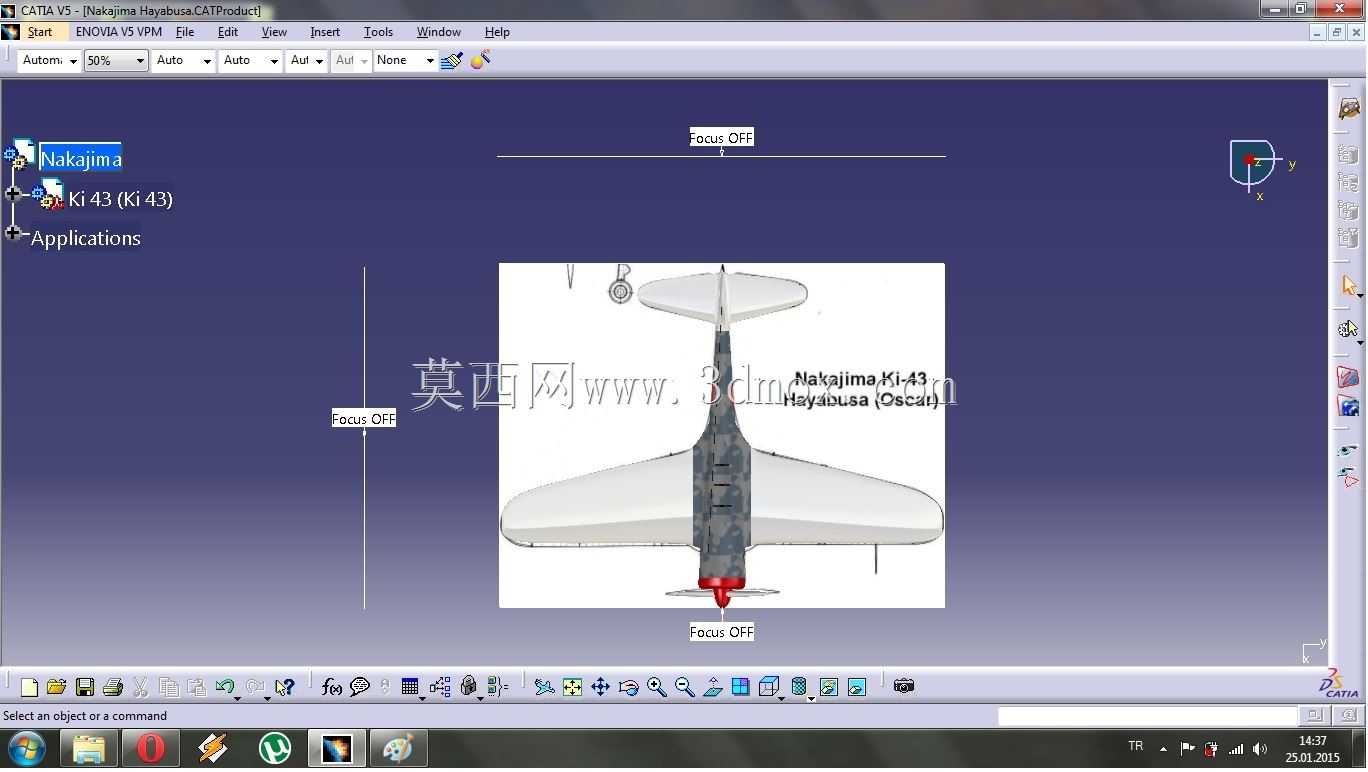Open the Design Table icon
The width and height of the screenshot is (1368, 772).
(410, 687)
